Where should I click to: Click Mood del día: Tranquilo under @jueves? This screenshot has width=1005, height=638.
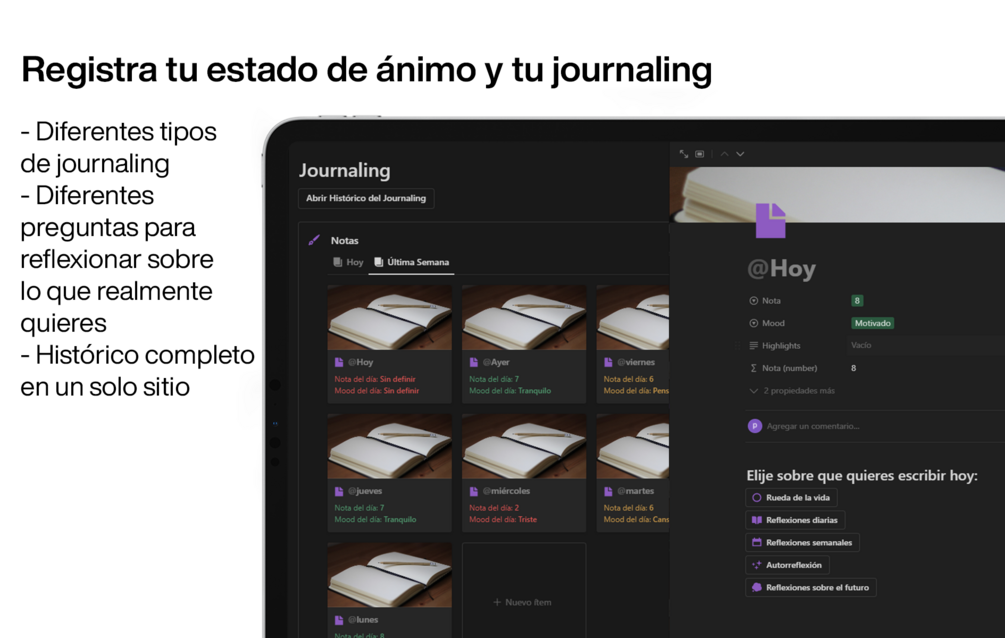[x=376, y=519]
